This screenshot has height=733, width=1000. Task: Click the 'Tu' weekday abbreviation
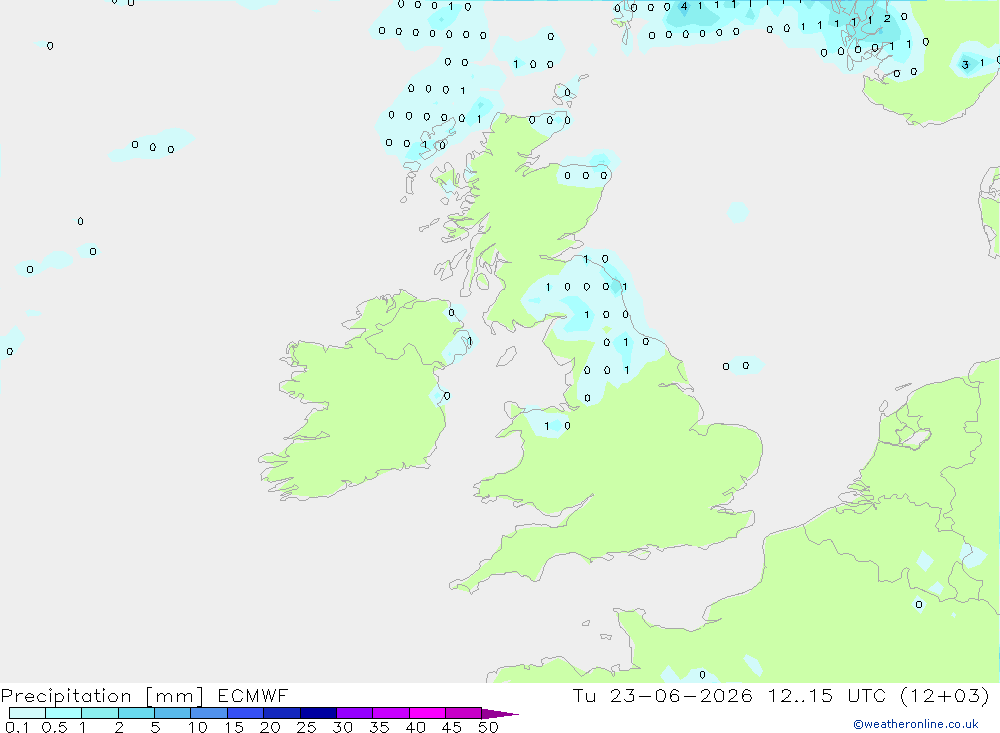(584, 695)
